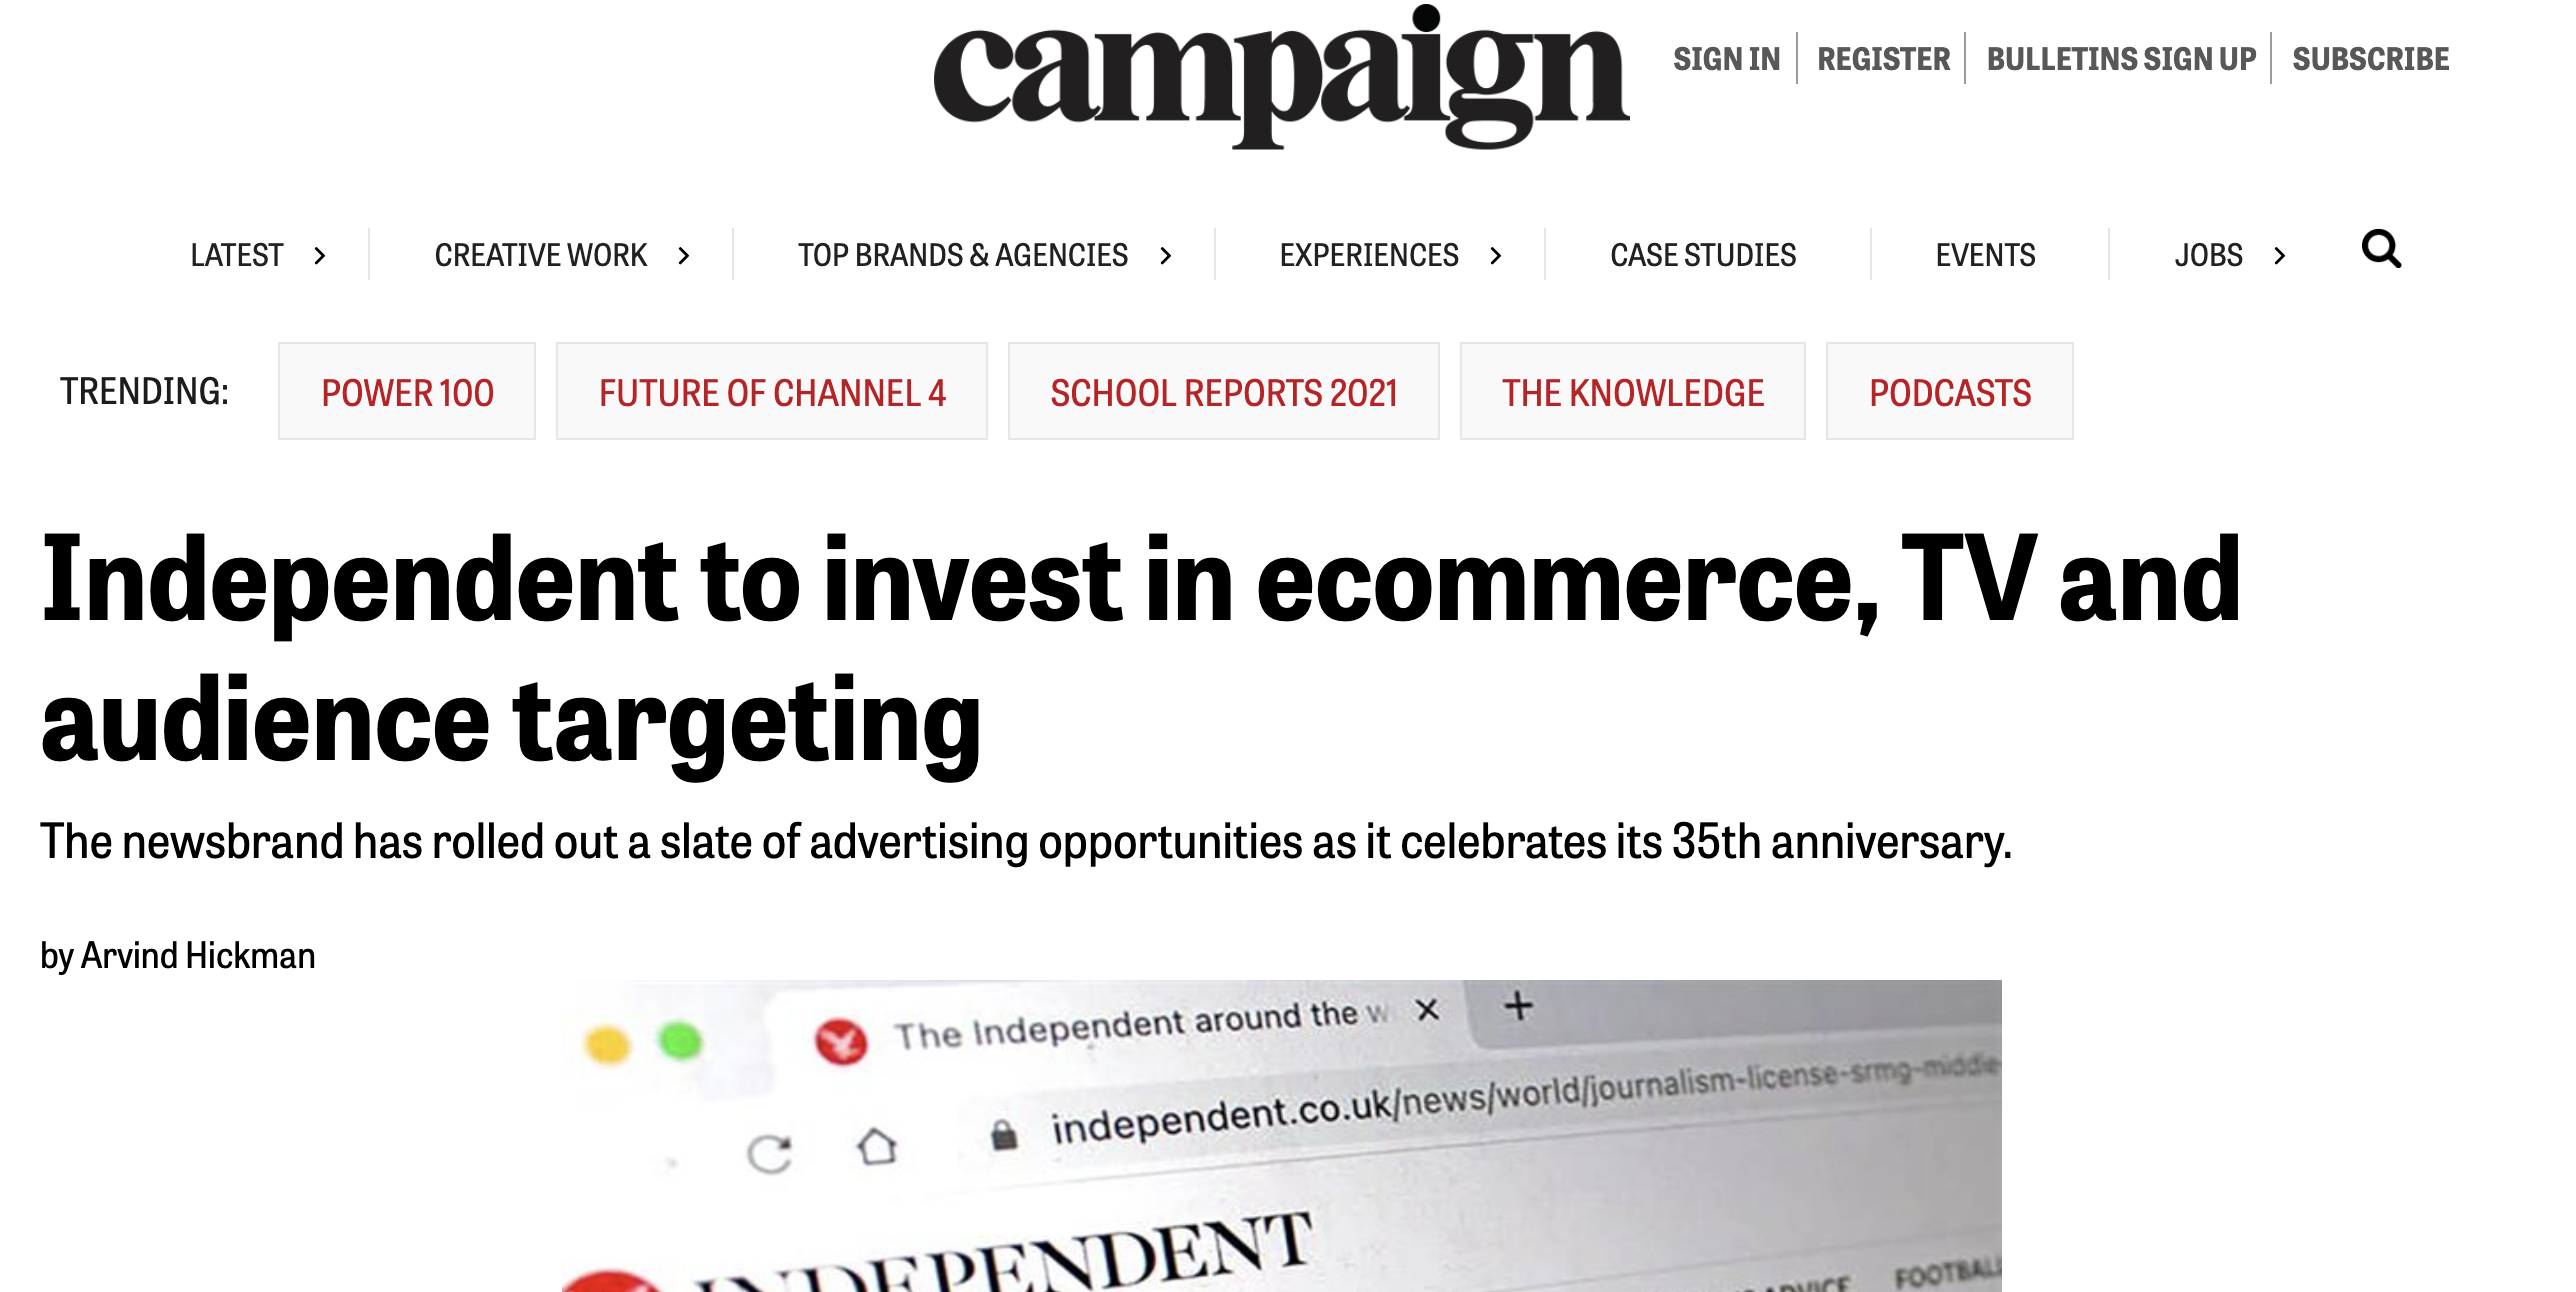Open The Knowledge trending tag

click(1632, 392)
